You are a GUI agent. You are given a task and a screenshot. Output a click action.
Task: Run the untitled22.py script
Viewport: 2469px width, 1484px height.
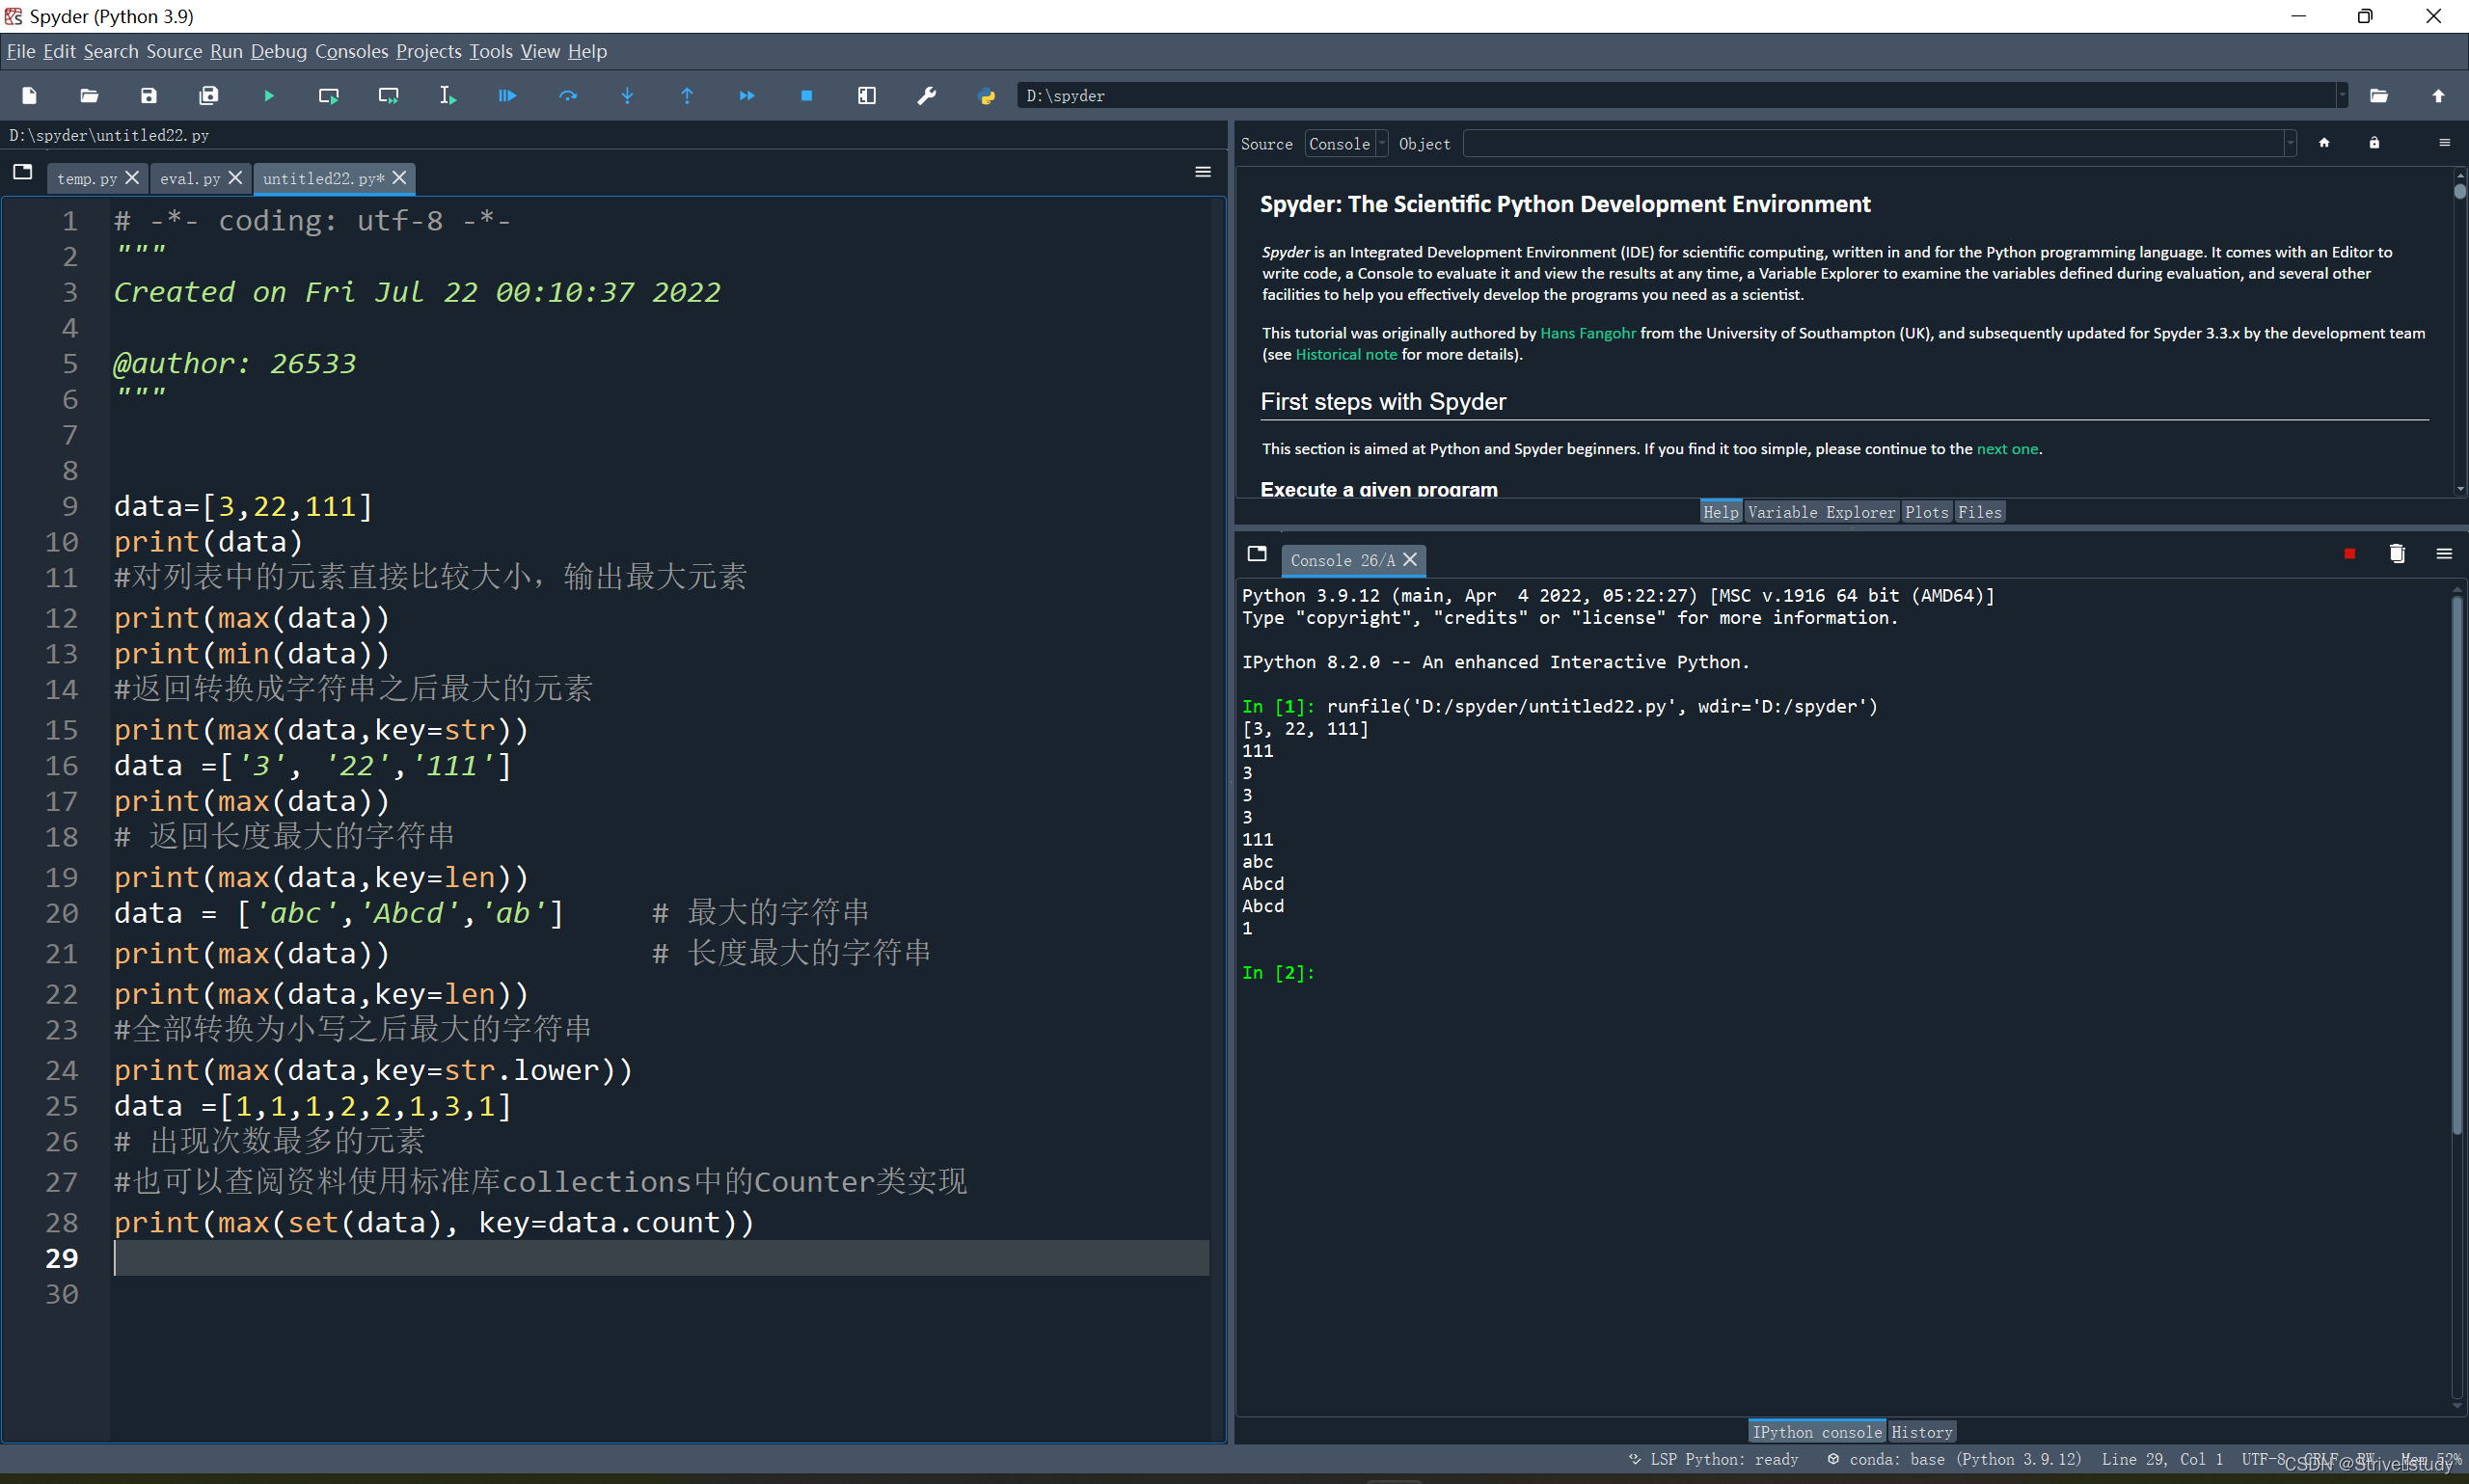tap(268, 95)
